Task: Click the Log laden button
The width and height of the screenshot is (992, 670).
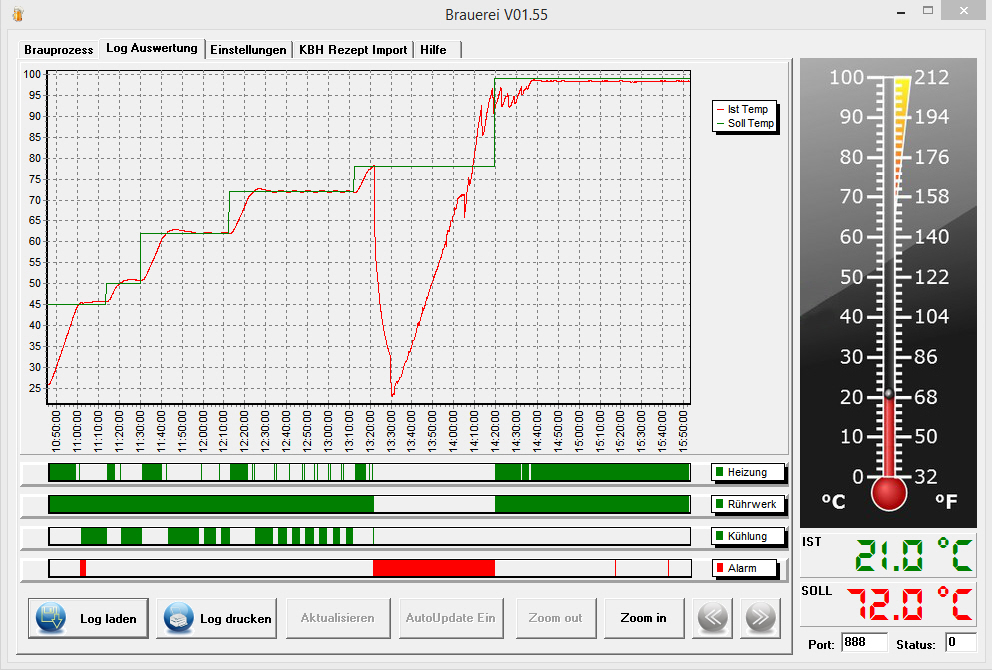Action: coord(89,618)
